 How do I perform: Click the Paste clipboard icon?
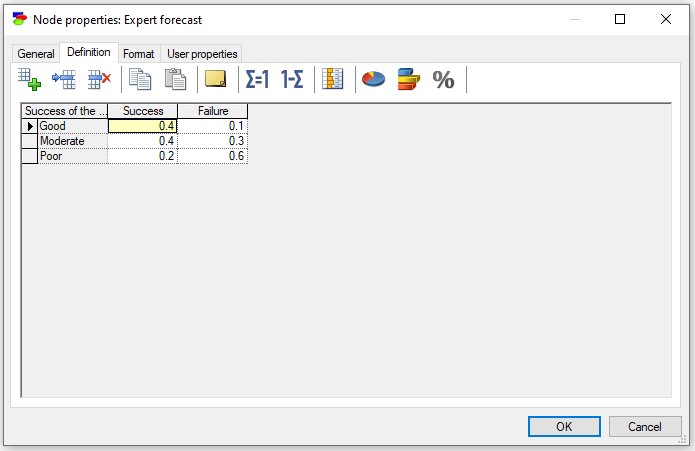click(176, 80)
